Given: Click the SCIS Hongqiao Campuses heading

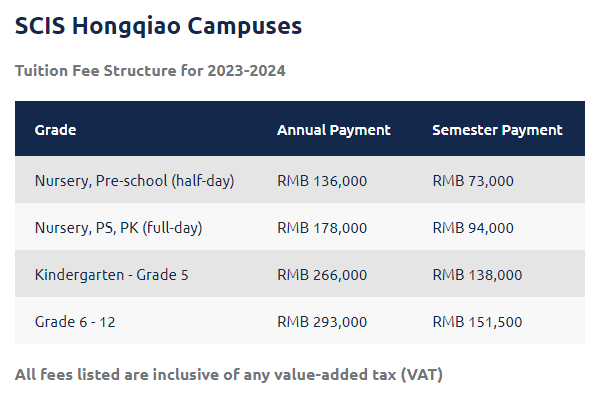Looking at the screenshot, I should click(x=158, y=26).
